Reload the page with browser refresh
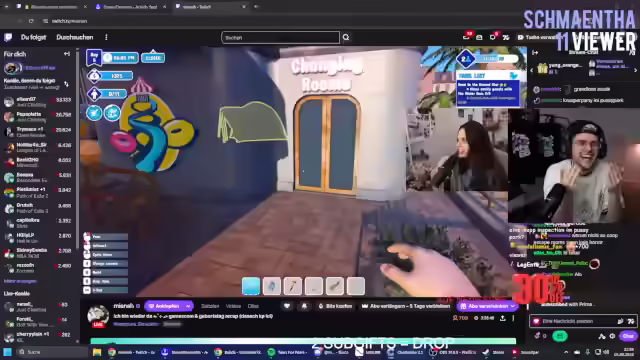Screen dimensions: 640x360 (31, 21)
